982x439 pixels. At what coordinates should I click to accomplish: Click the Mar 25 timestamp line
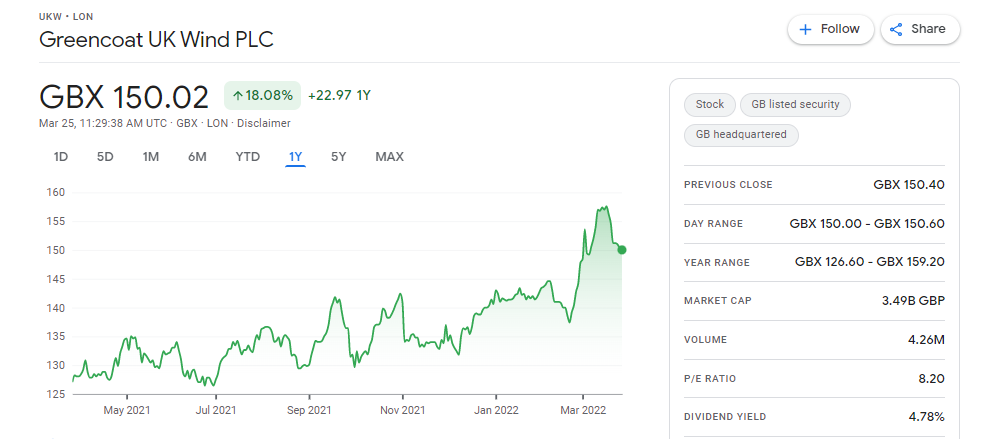[165, 123]
